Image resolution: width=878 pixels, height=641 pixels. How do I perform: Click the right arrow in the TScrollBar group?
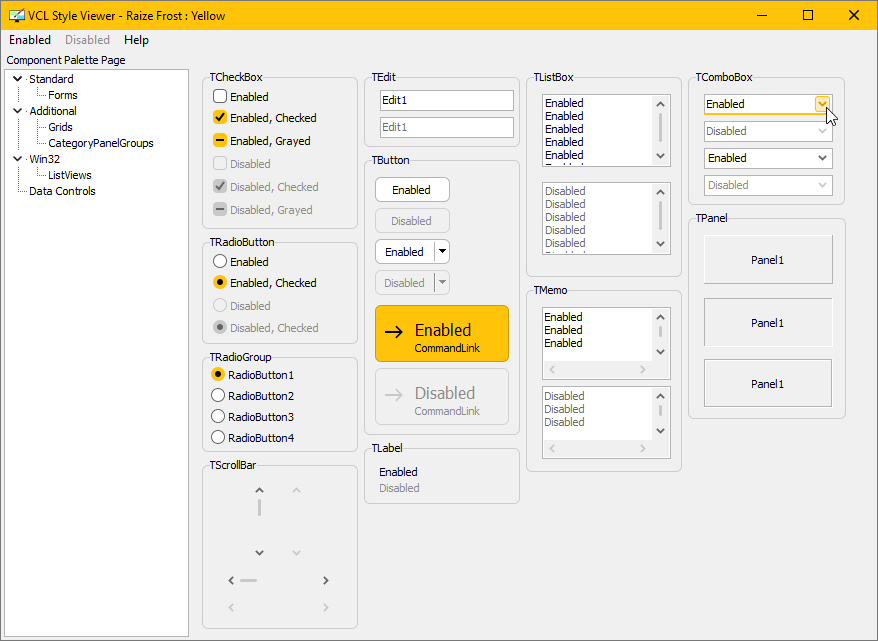(x=325, y=580)
